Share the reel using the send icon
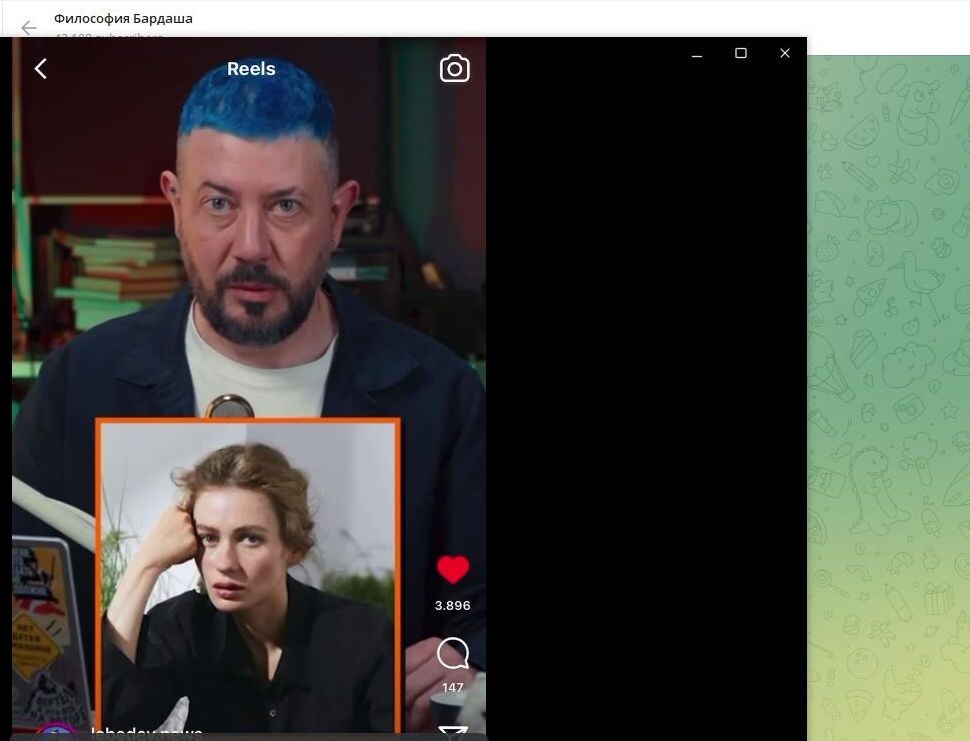Screen dimensions: 970x741 453,733
